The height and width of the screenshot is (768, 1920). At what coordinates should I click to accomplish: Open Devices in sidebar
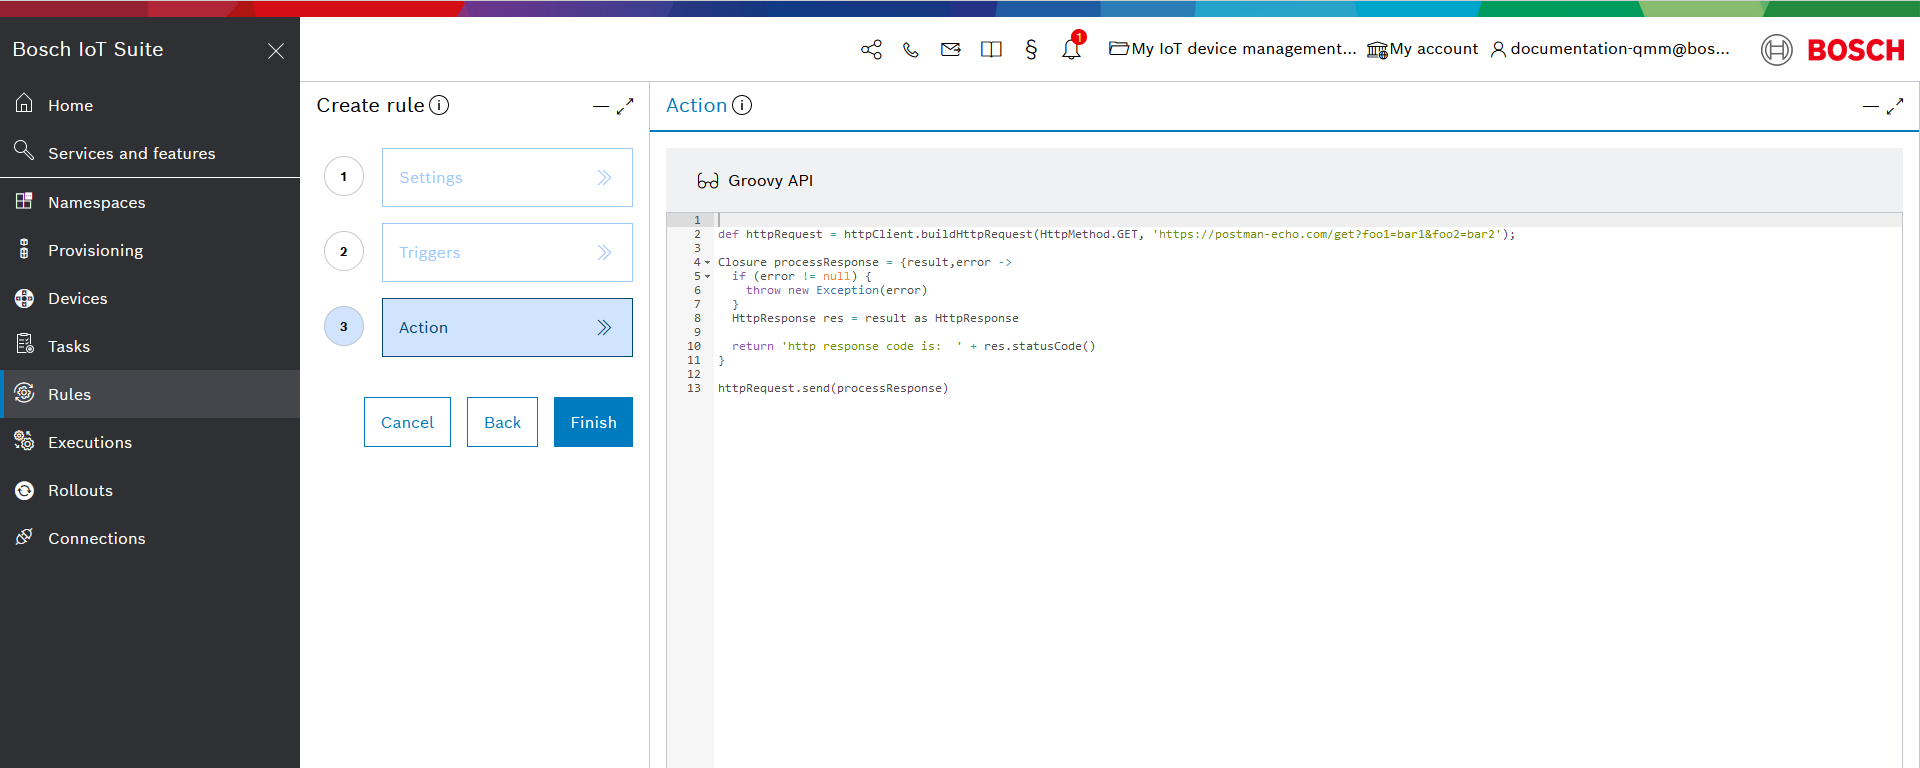click(x=150, y=298)
